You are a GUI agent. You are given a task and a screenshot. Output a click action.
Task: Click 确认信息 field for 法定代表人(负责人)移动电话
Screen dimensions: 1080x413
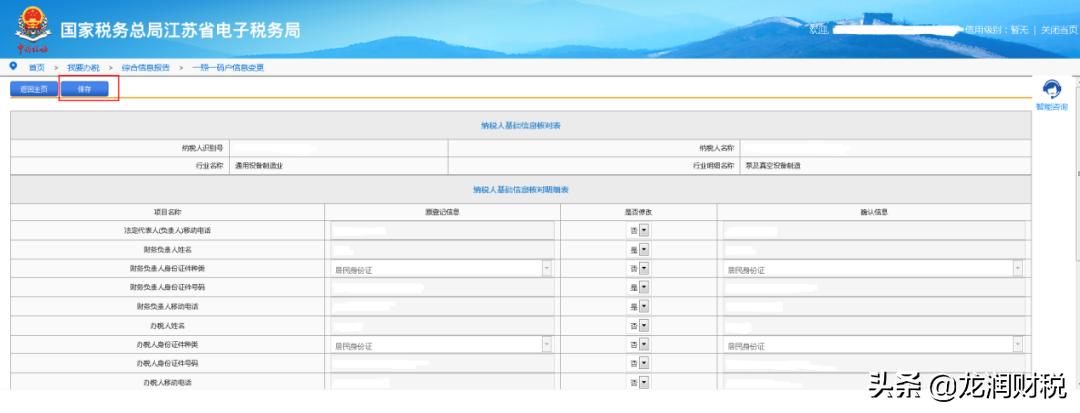tap(875, 231)
